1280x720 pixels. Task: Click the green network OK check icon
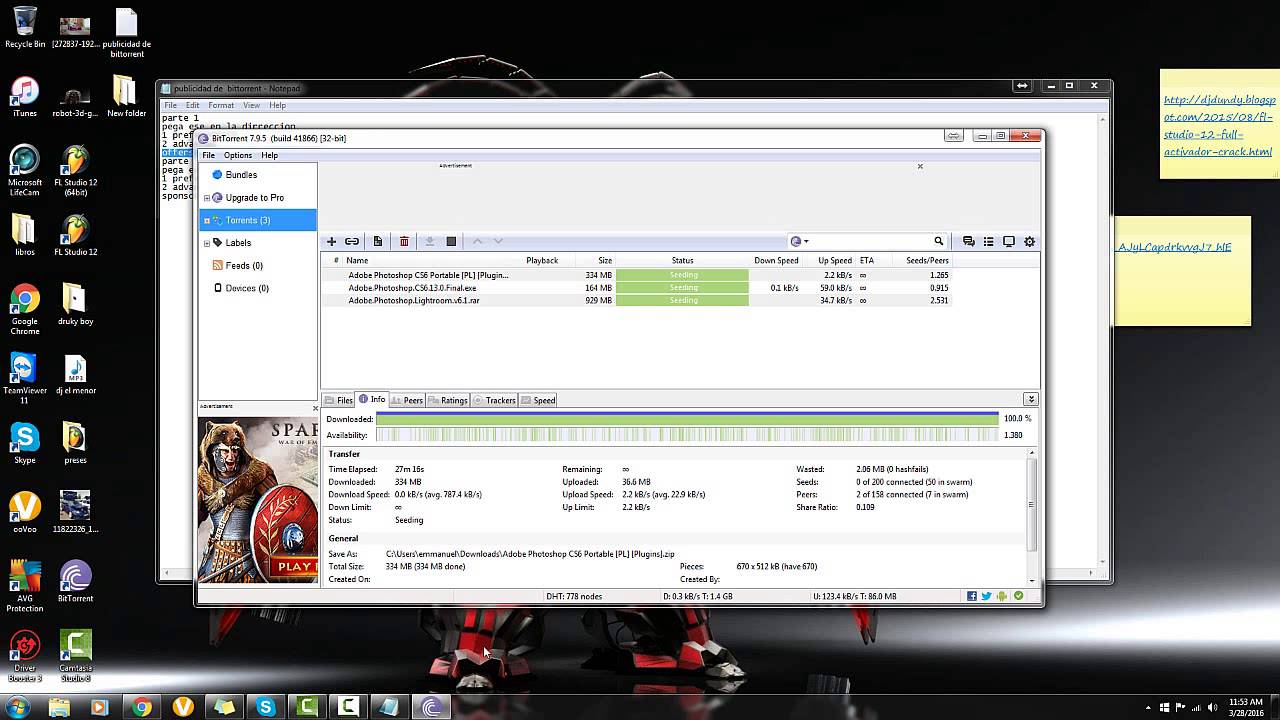pos(1018,596)
